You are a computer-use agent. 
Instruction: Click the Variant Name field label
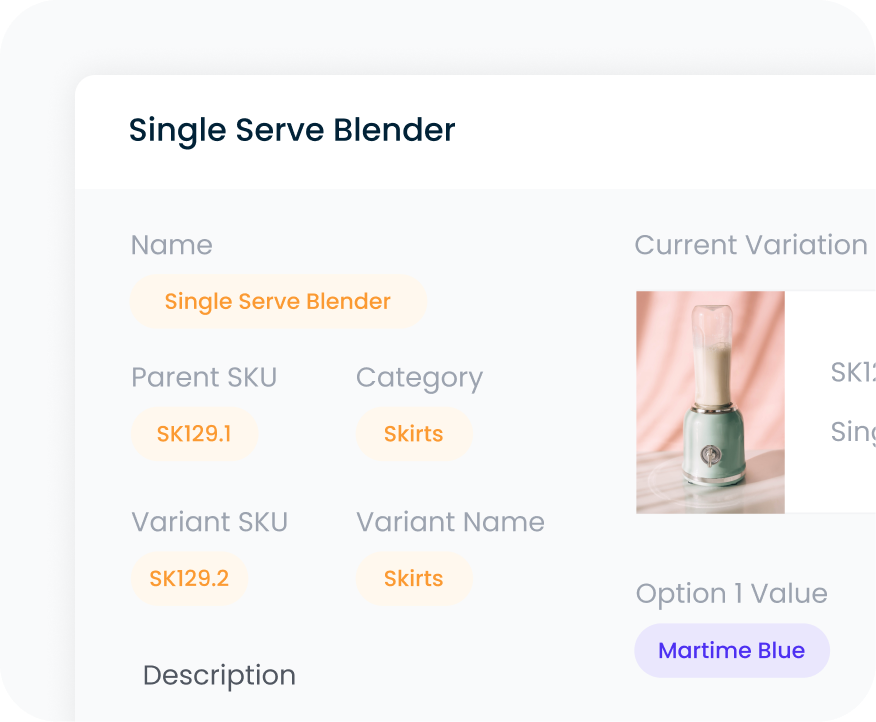click(450, 521)
